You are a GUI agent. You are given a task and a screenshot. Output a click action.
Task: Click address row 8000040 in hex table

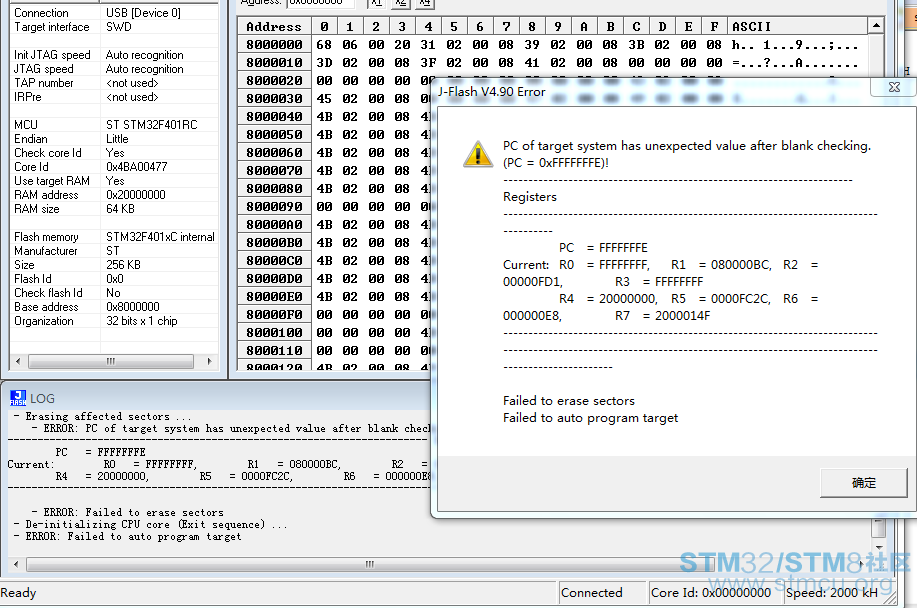click(274, 116)
